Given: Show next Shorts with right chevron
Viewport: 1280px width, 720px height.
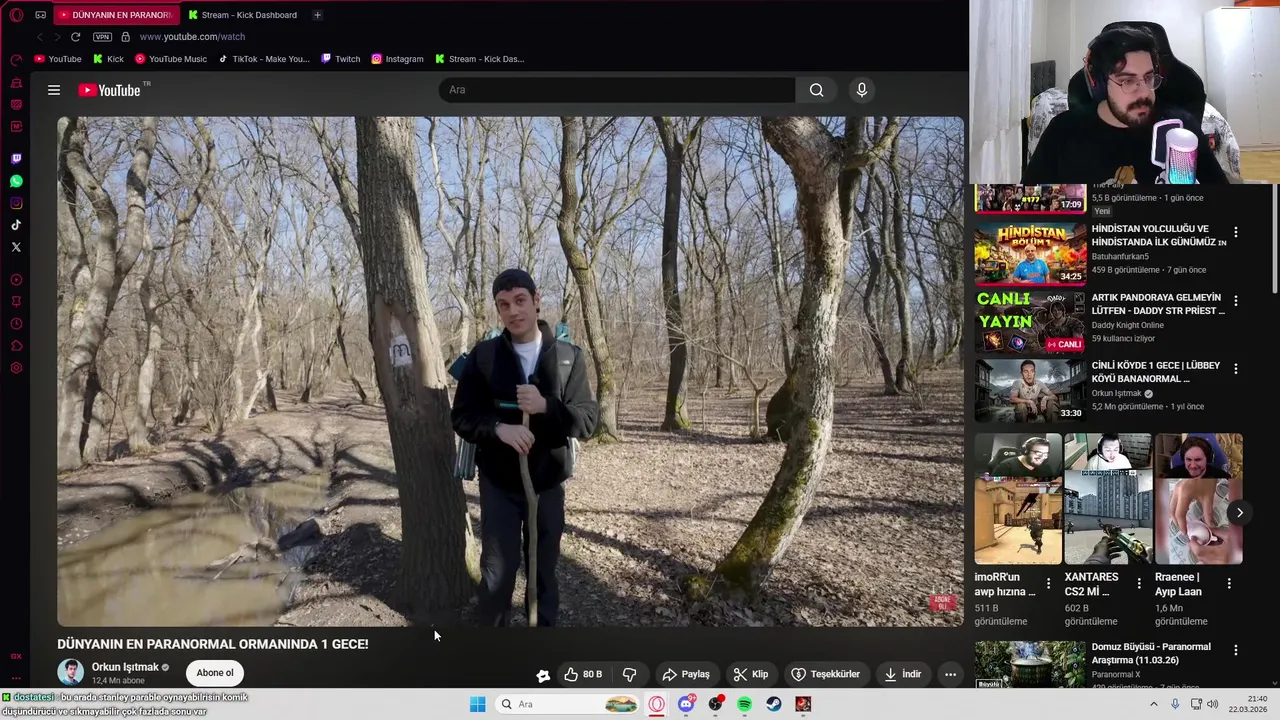Looking at the screenshot, I should tap(1239, 512).
